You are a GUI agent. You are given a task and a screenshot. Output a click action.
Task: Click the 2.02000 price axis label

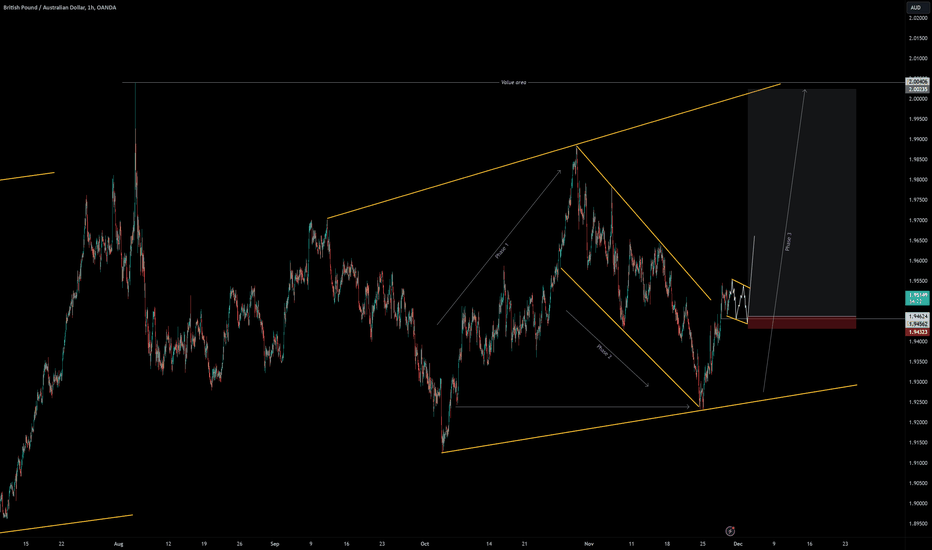click(x=918, y=18)
